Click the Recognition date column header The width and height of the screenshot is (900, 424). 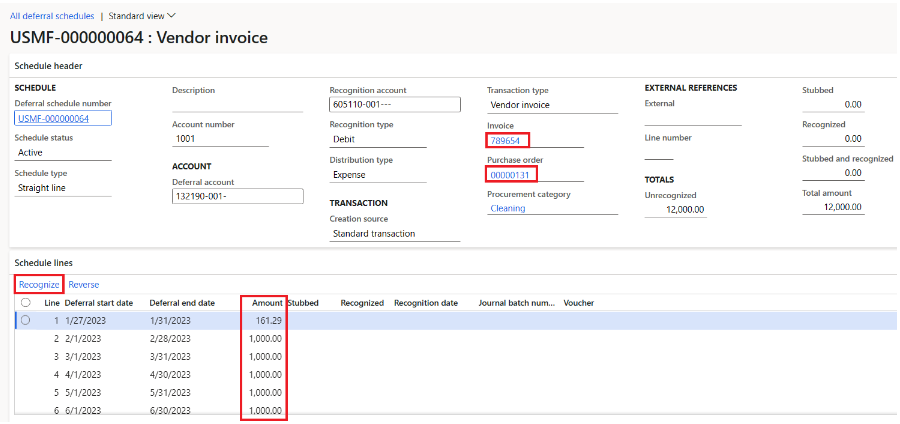click(425, 303)
